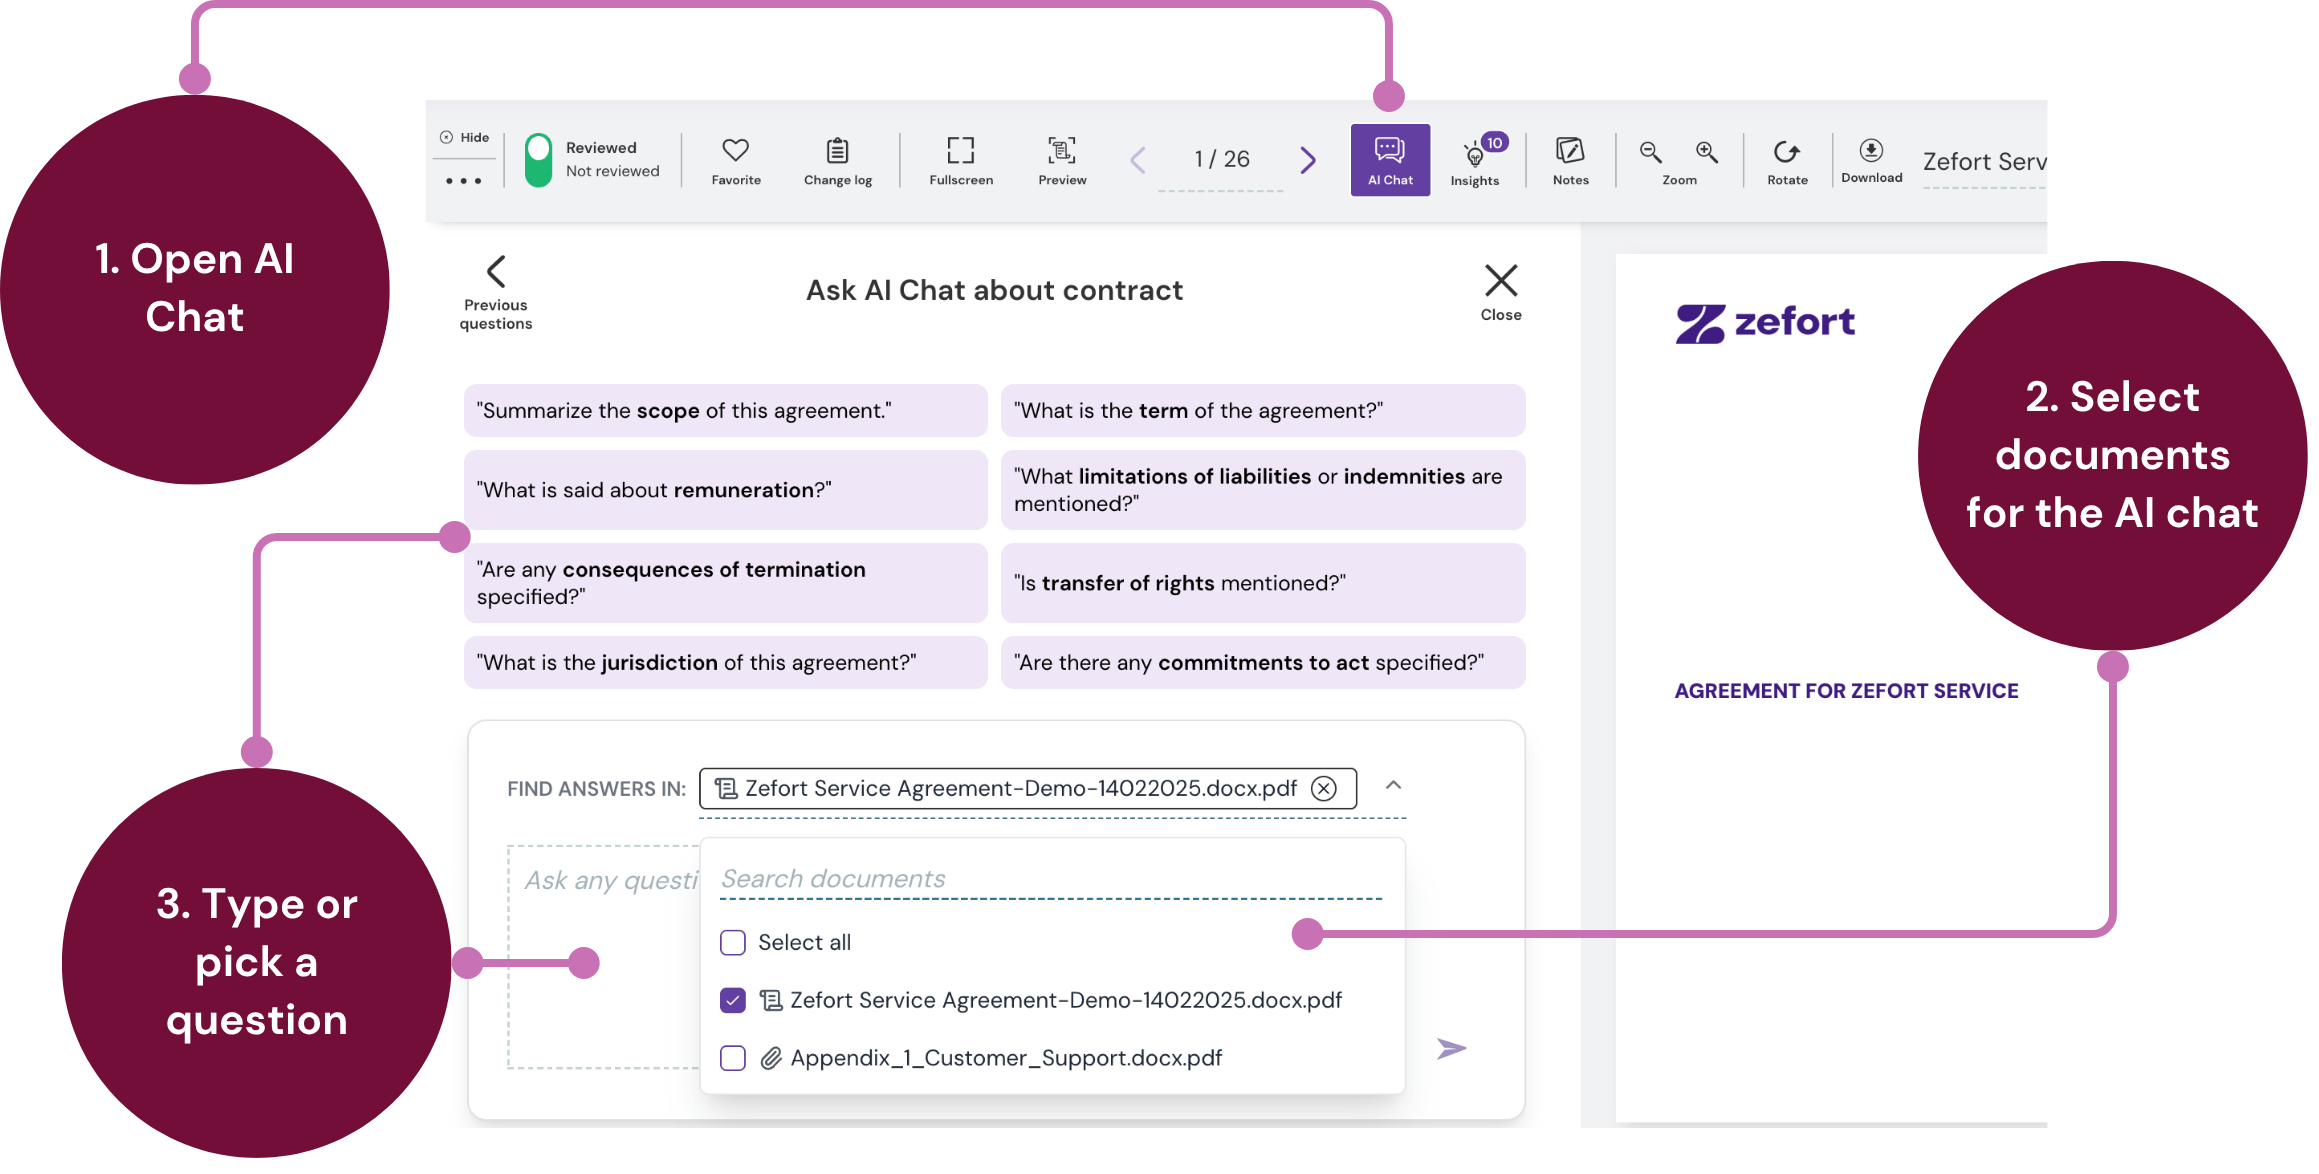
Task: Click the Ask any question text area
Action: 604,958
